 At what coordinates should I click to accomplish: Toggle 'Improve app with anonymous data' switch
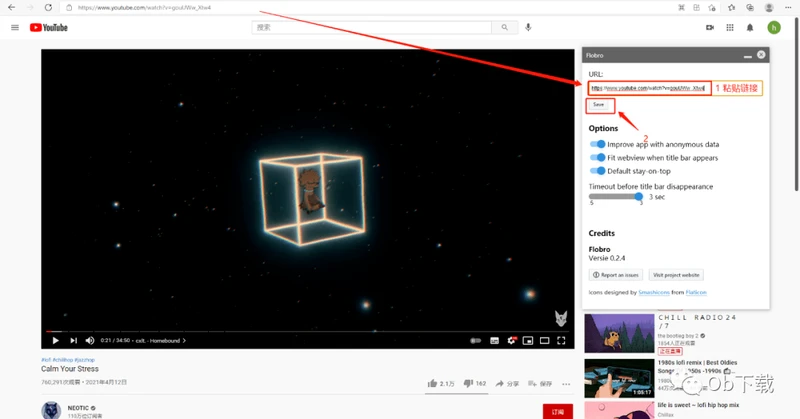[597, 144]
